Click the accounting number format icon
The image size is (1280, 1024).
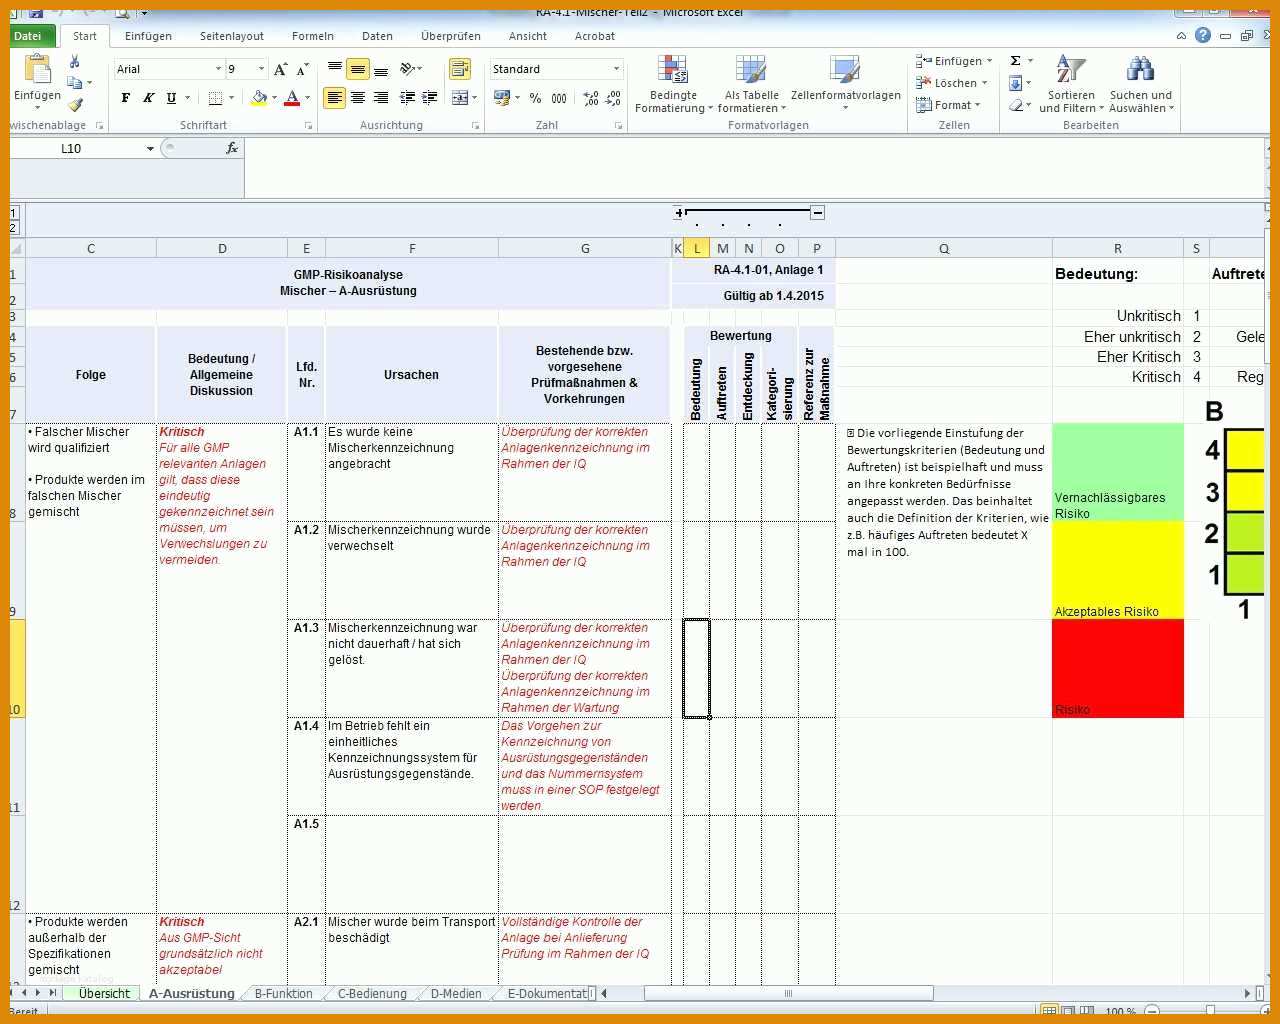pos(502,98)
